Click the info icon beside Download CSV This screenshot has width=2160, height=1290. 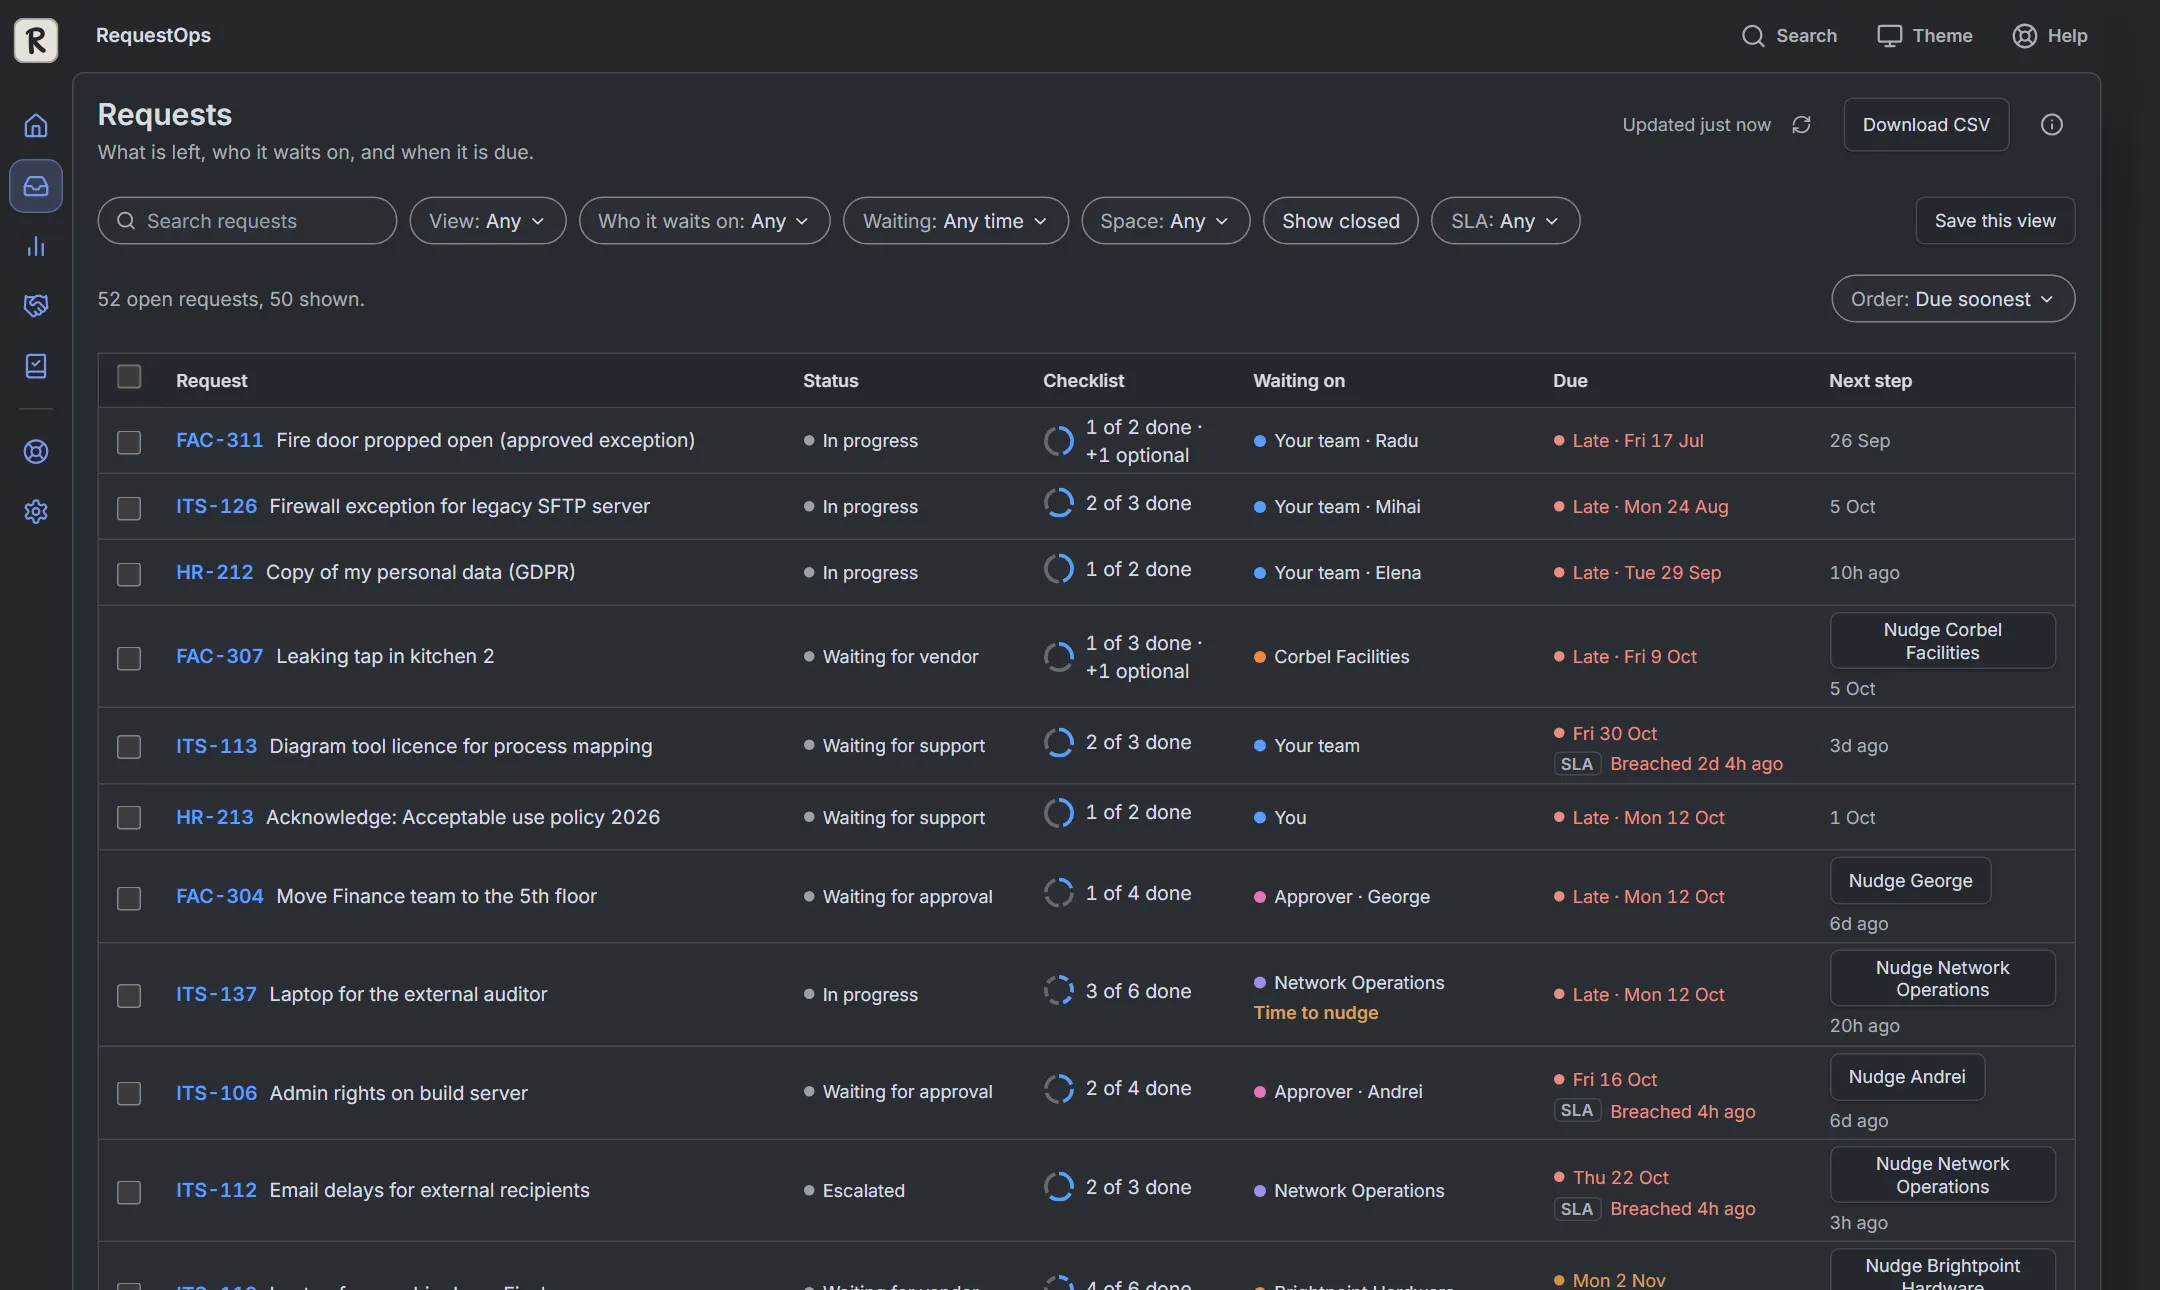(x=2052, y=125)
